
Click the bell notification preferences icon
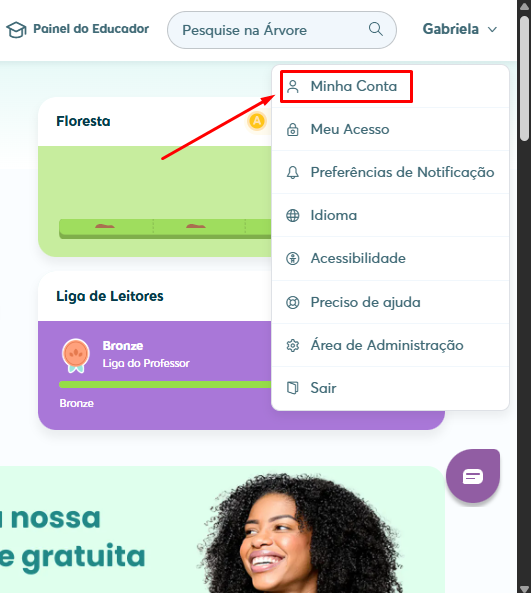coord(292,172)
